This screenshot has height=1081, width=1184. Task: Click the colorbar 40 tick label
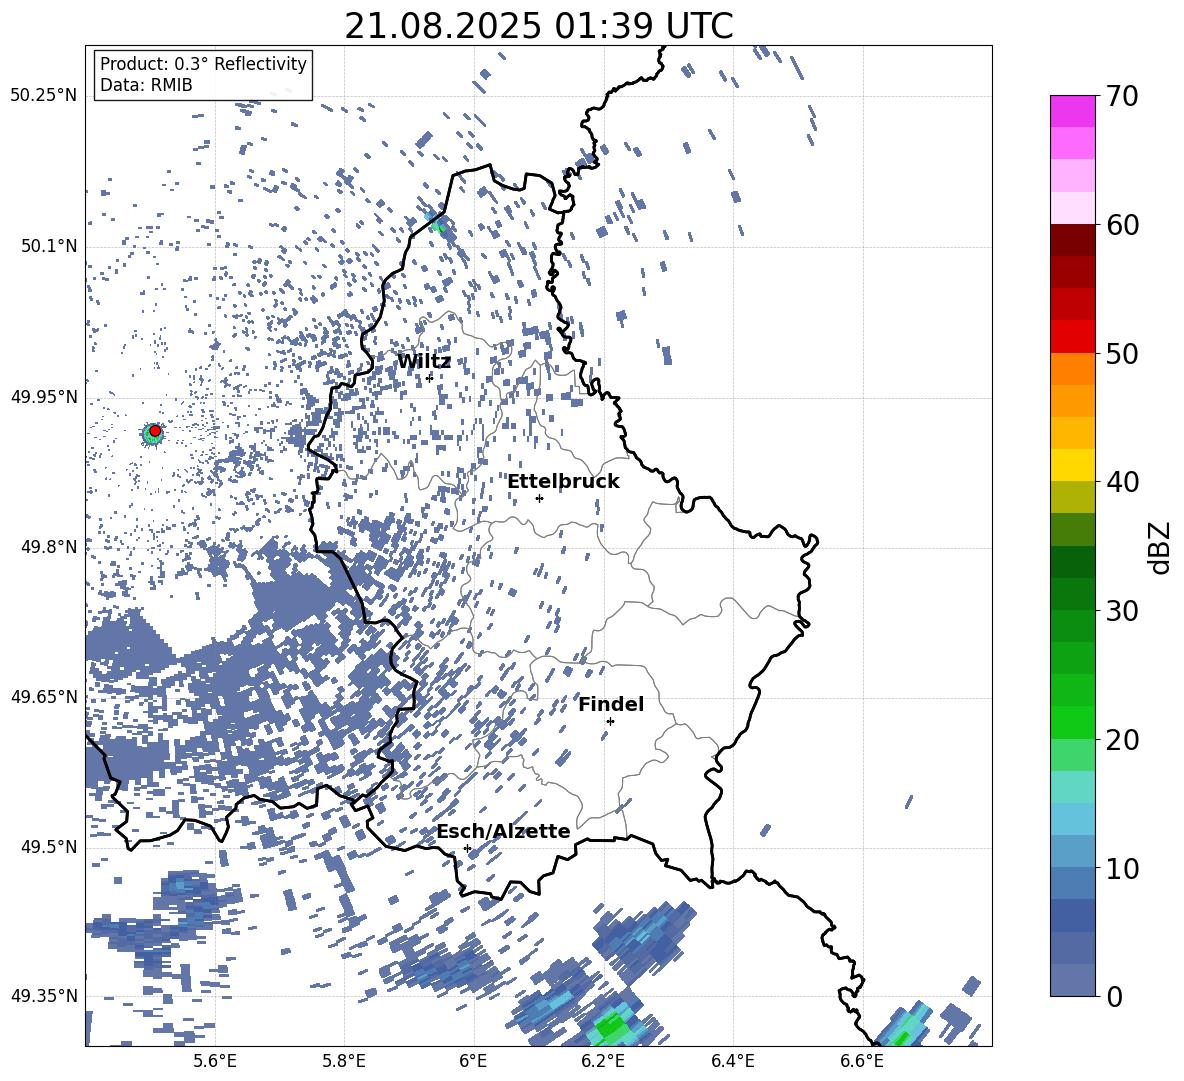pos(1123,482)
